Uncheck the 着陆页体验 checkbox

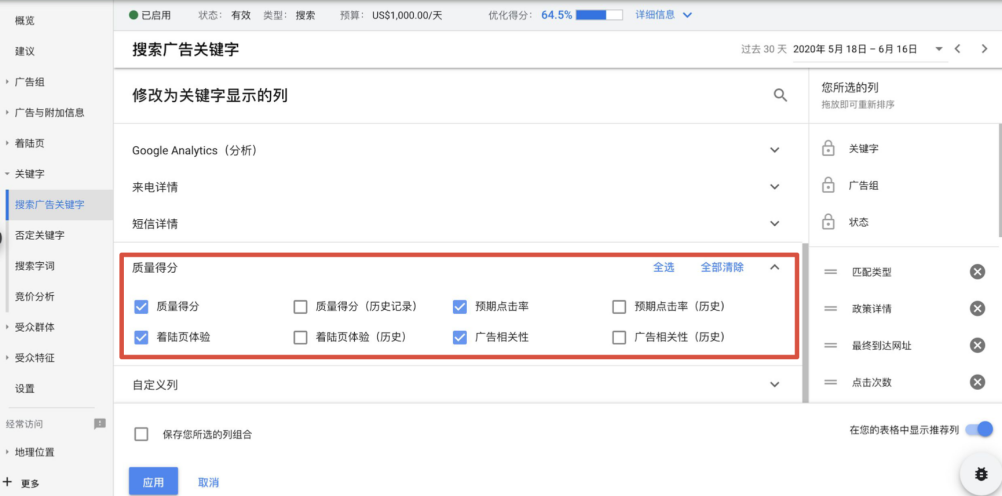tap(141, 337)
